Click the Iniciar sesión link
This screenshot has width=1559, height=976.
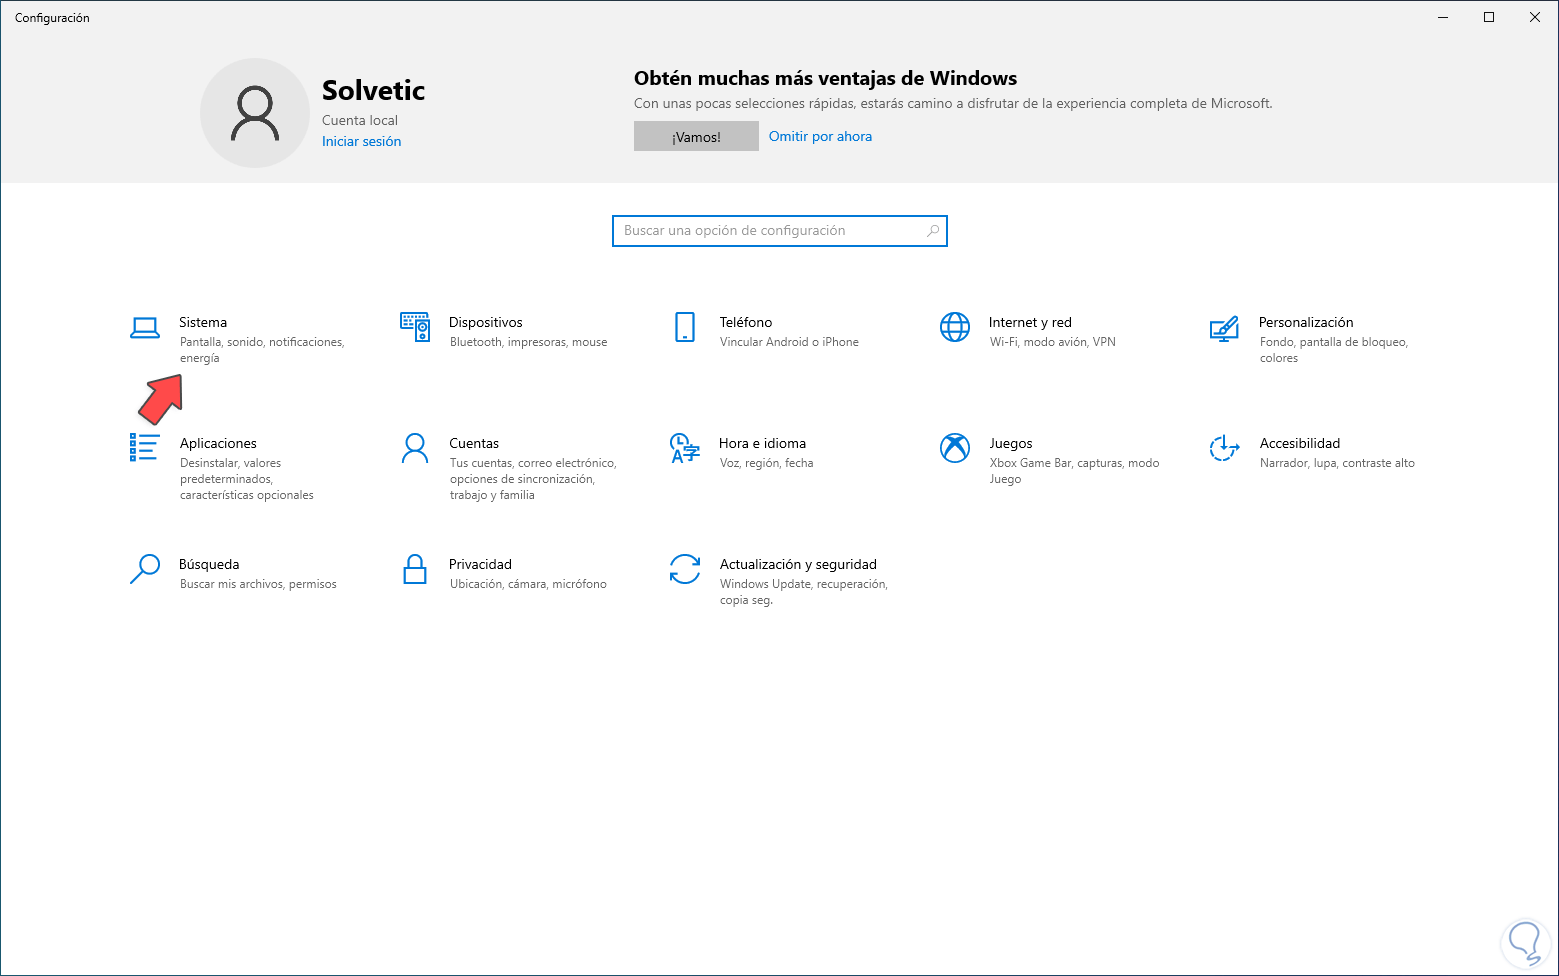tap(361, 141)
